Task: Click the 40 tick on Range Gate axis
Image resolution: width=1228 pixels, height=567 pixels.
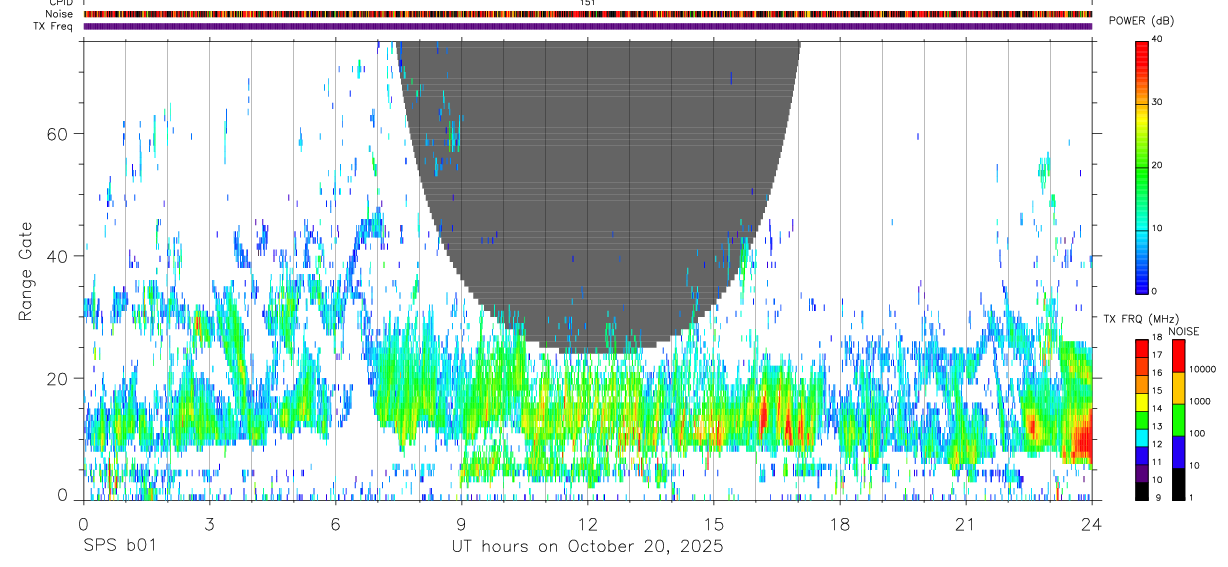Action: point(58,256)
